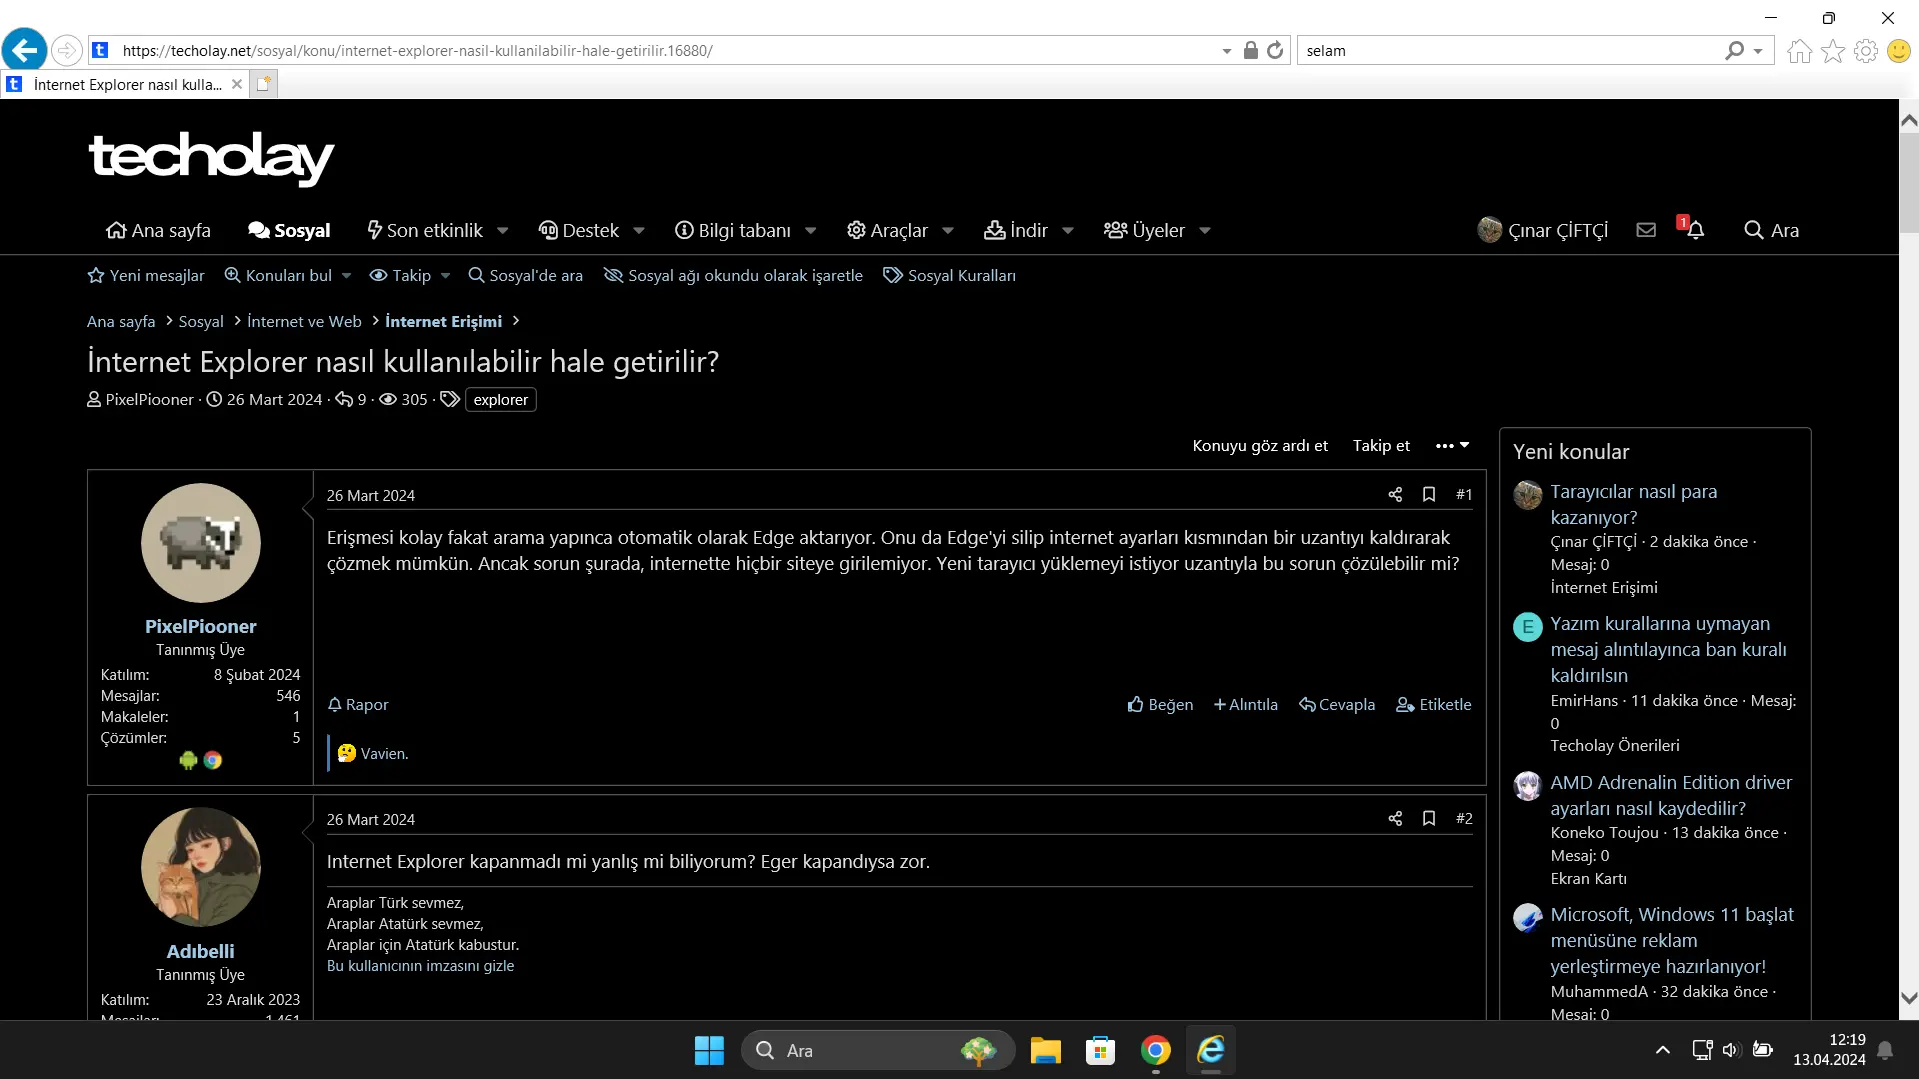Expand Araçlar dropdown arrow

click(x=948, y=231)
